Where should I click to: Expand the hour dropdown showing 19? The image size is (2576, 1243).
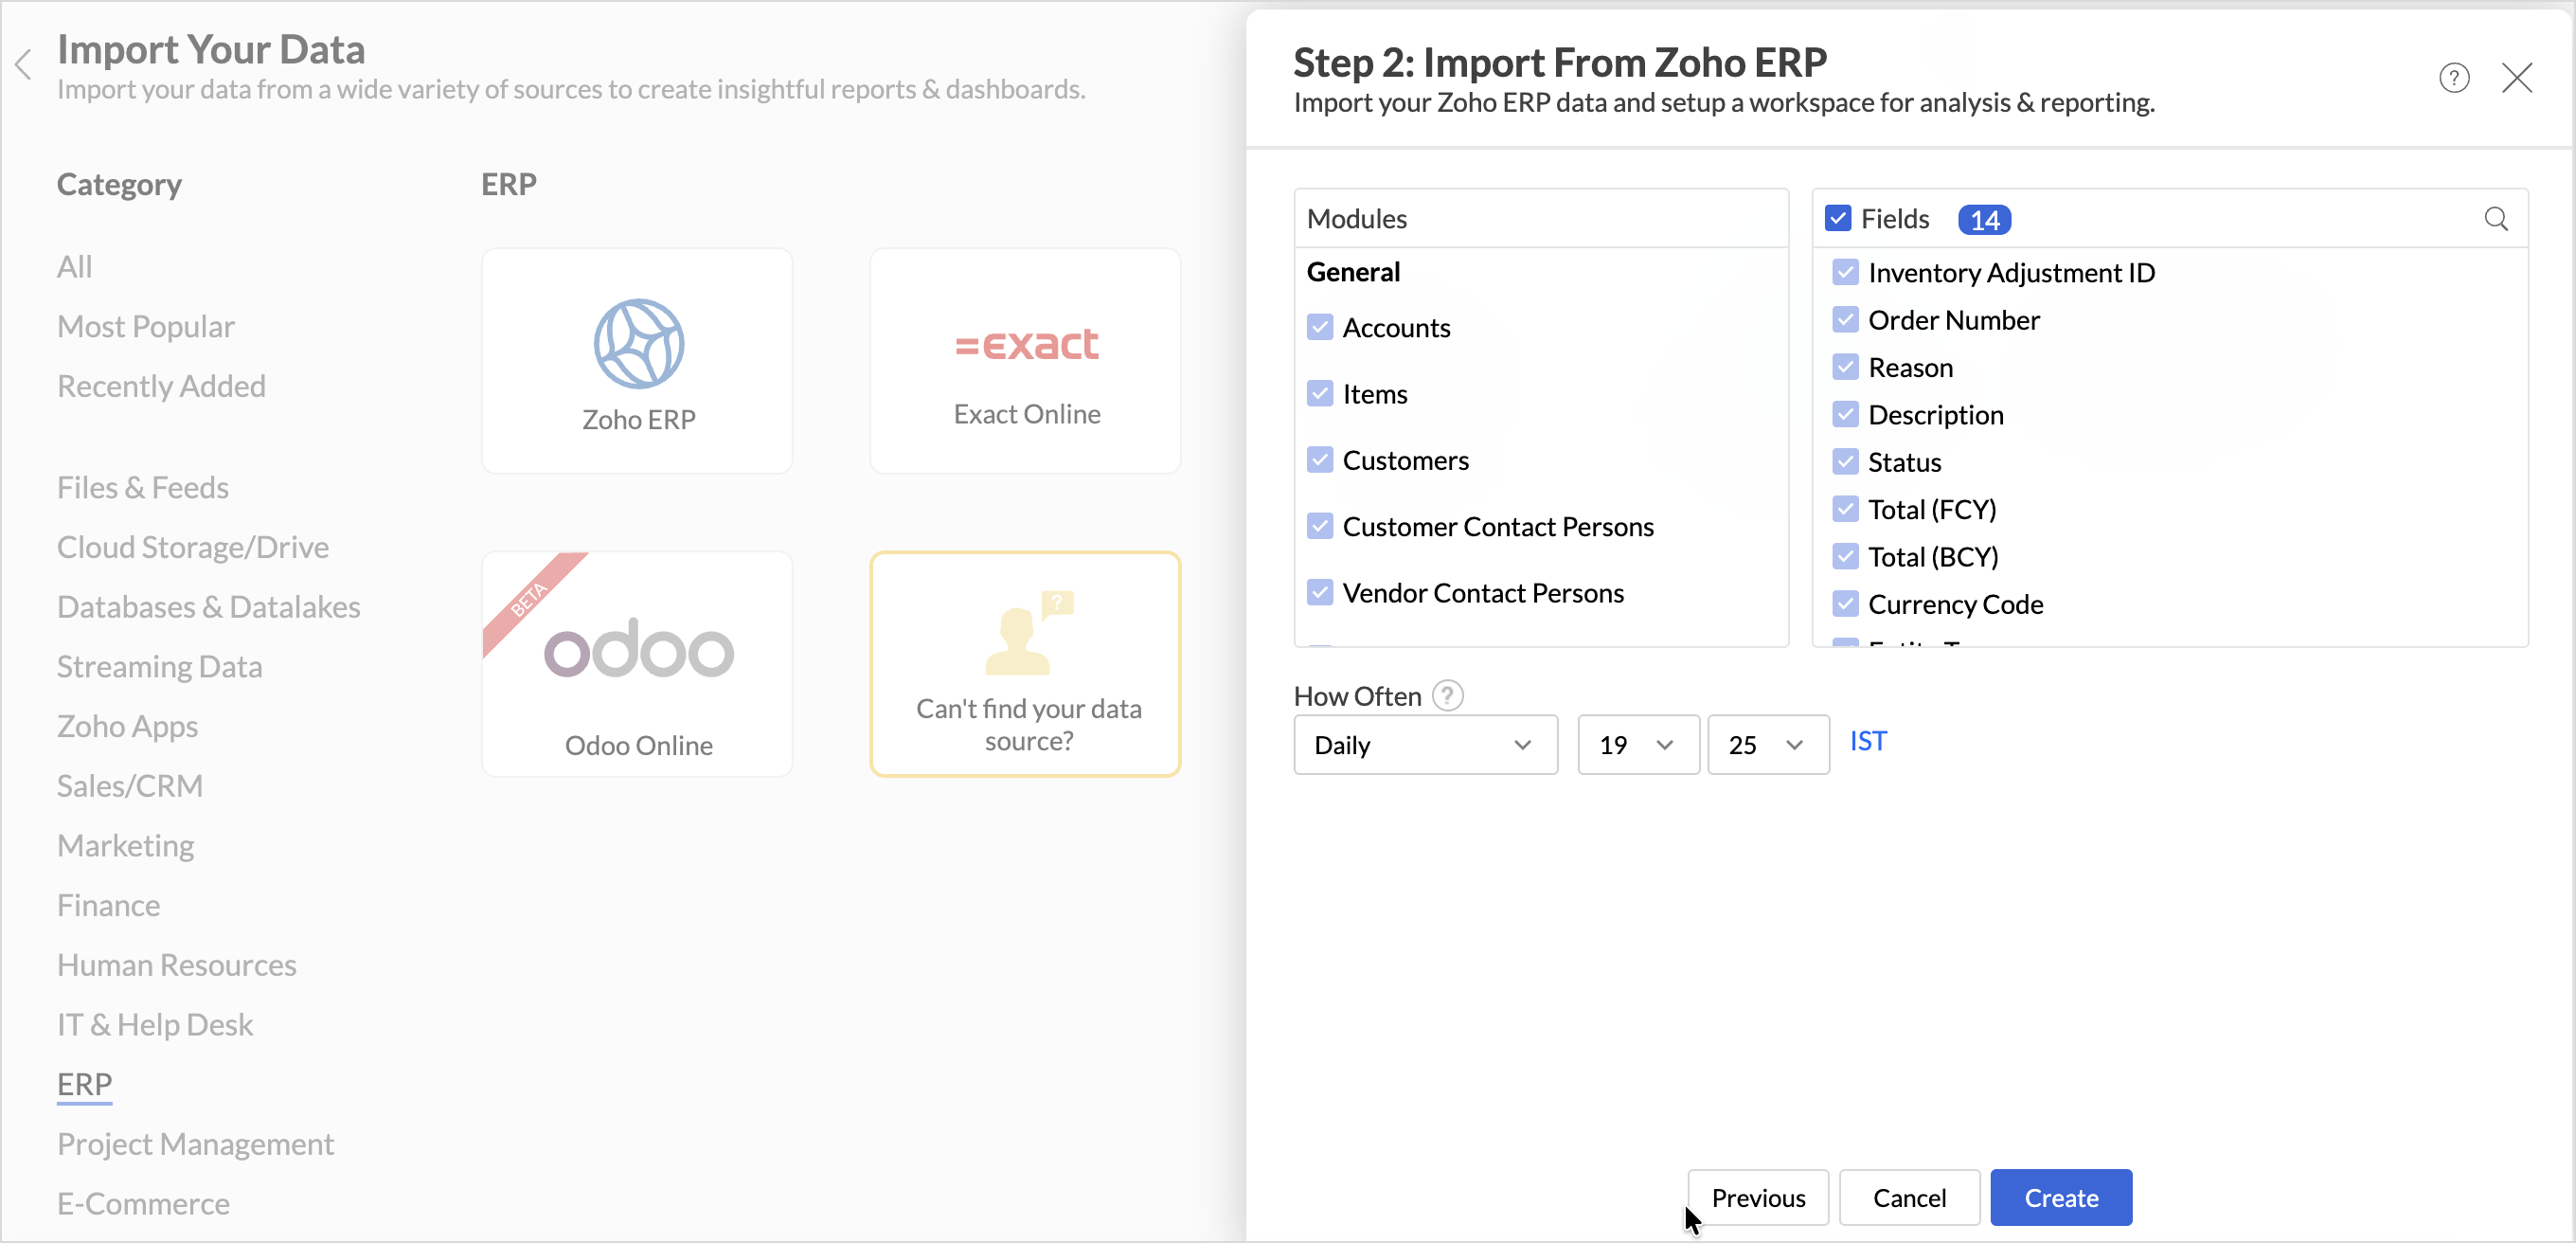[1637, 745]
